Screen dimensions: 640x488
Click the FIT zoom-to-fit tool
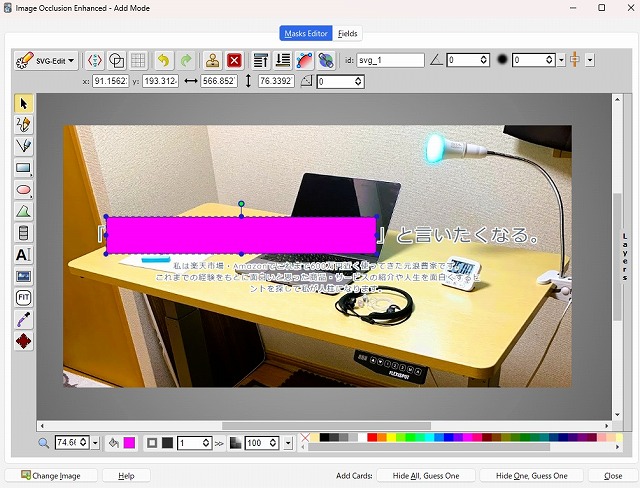pyautogui.click(x=24, y=298)
